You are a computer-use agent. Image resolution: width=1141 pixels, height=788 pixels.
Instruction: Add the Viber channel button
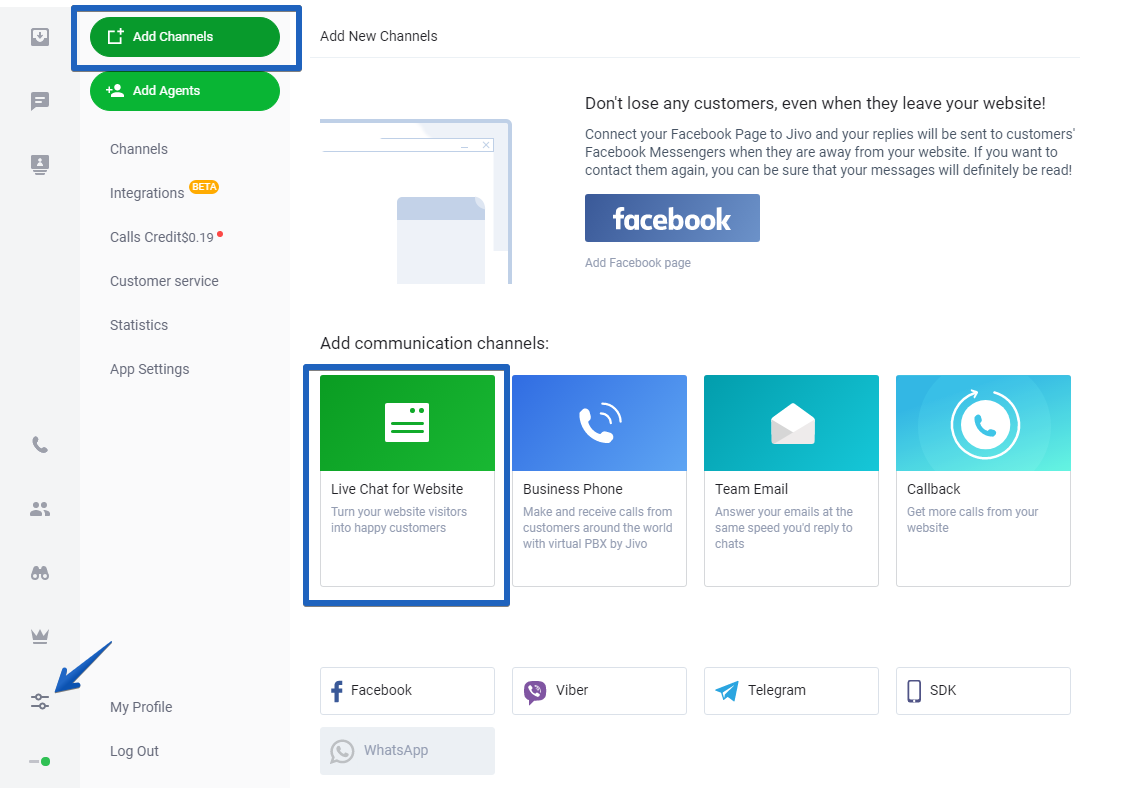point(600,691)
